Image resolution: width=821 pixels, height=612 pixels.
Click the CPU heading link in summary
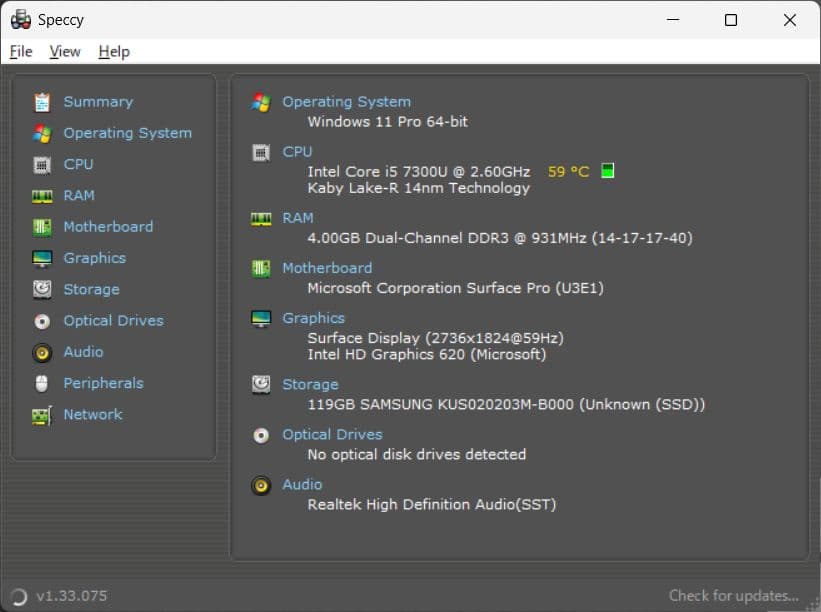pos(297,152)
